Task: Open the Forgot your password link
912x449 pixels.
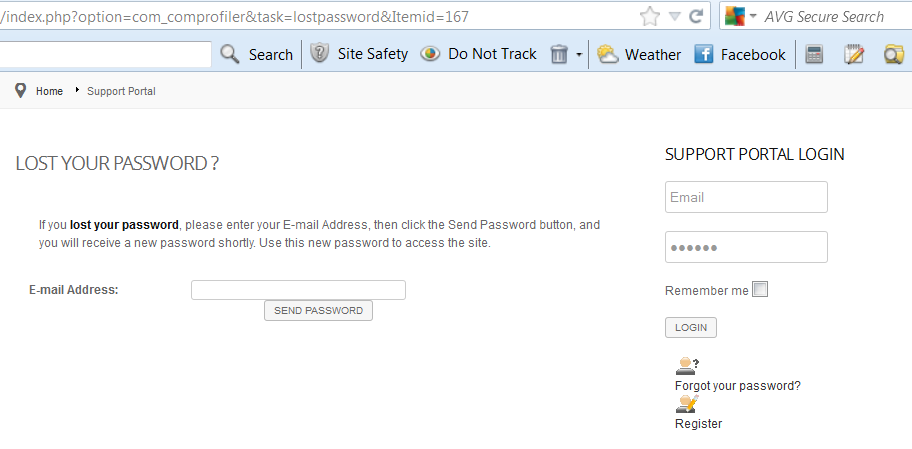Action: (x=738, y=386)
